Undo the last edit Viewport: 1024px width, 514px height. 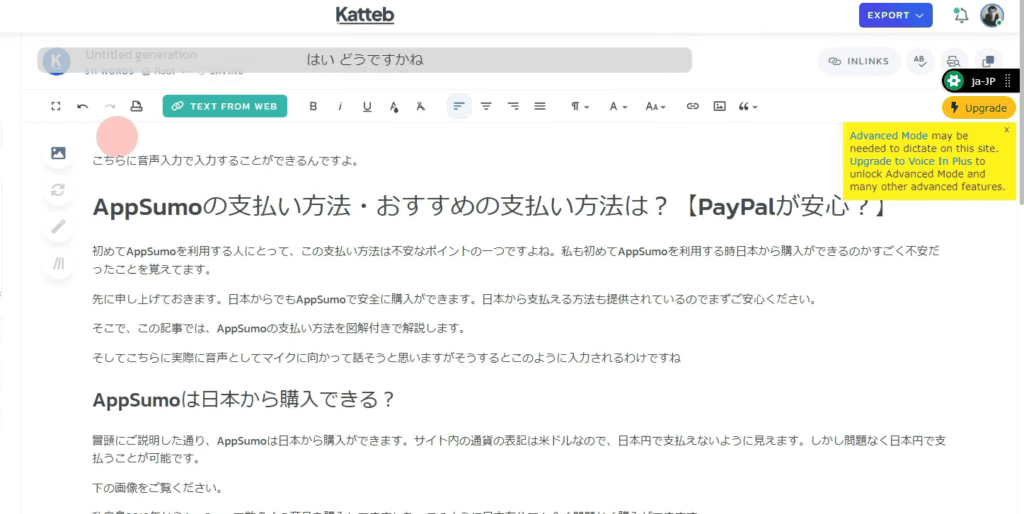(x=82, y=106)
